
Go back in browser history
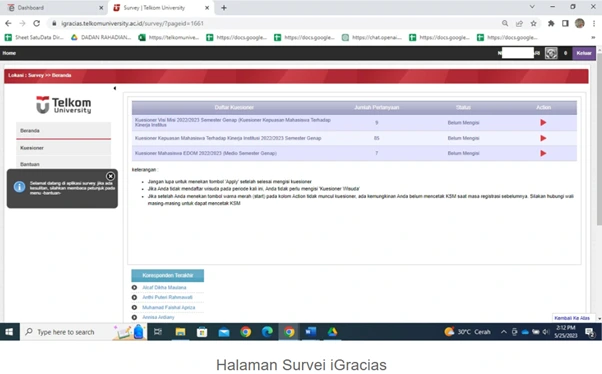point(8,23)
